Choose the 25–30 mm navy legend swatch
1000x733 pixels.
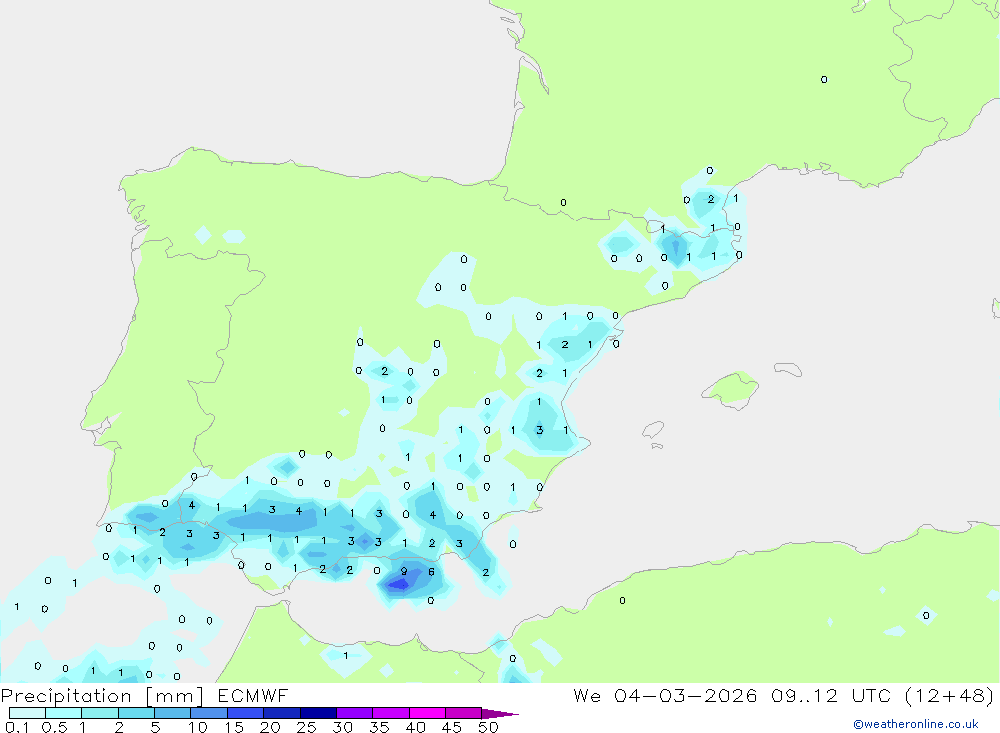click(x=318, y=713)
